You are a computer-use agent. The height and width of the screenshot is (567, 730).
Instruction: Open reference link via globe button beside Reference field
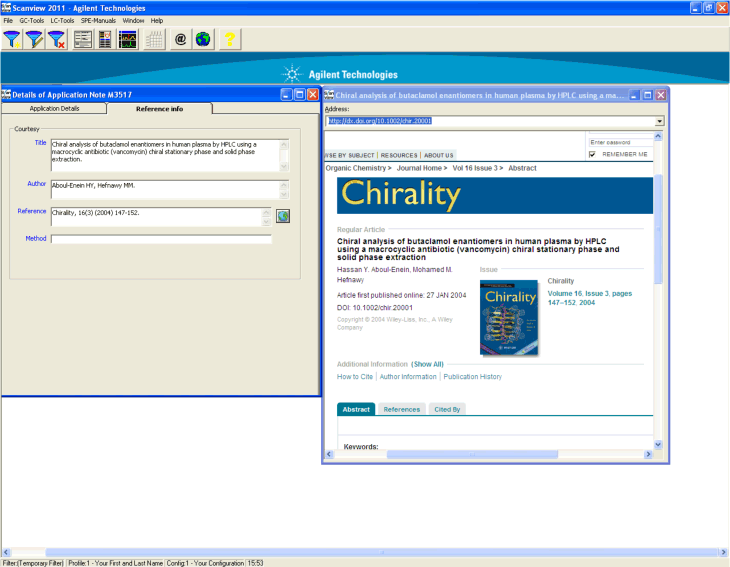pyautogui.click(x=282, y=216)
